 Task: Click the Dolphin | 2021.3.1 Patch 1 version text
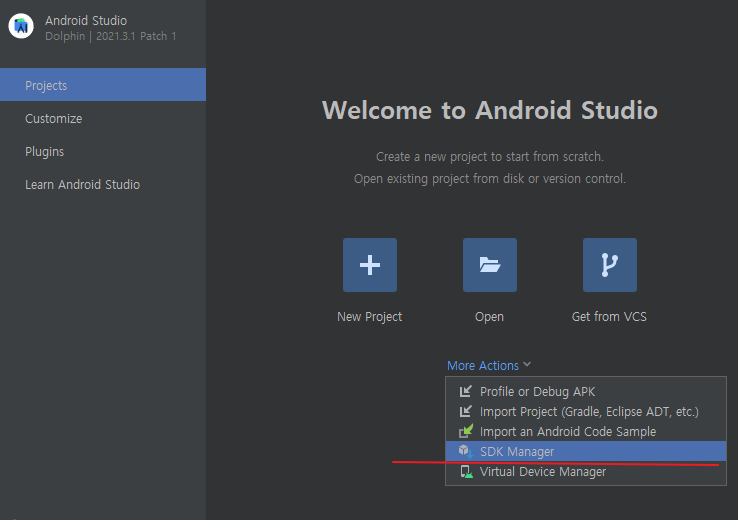coord(111,36)
